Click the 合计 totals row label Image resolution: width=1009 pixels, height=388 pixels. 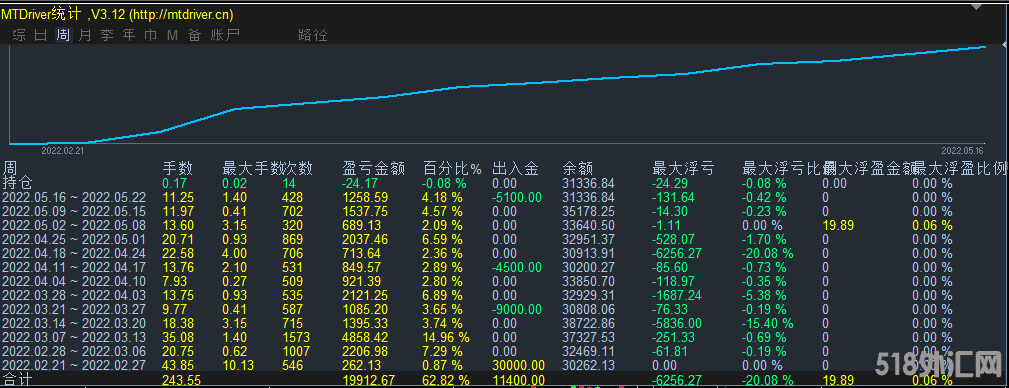(x=17, y=380)
